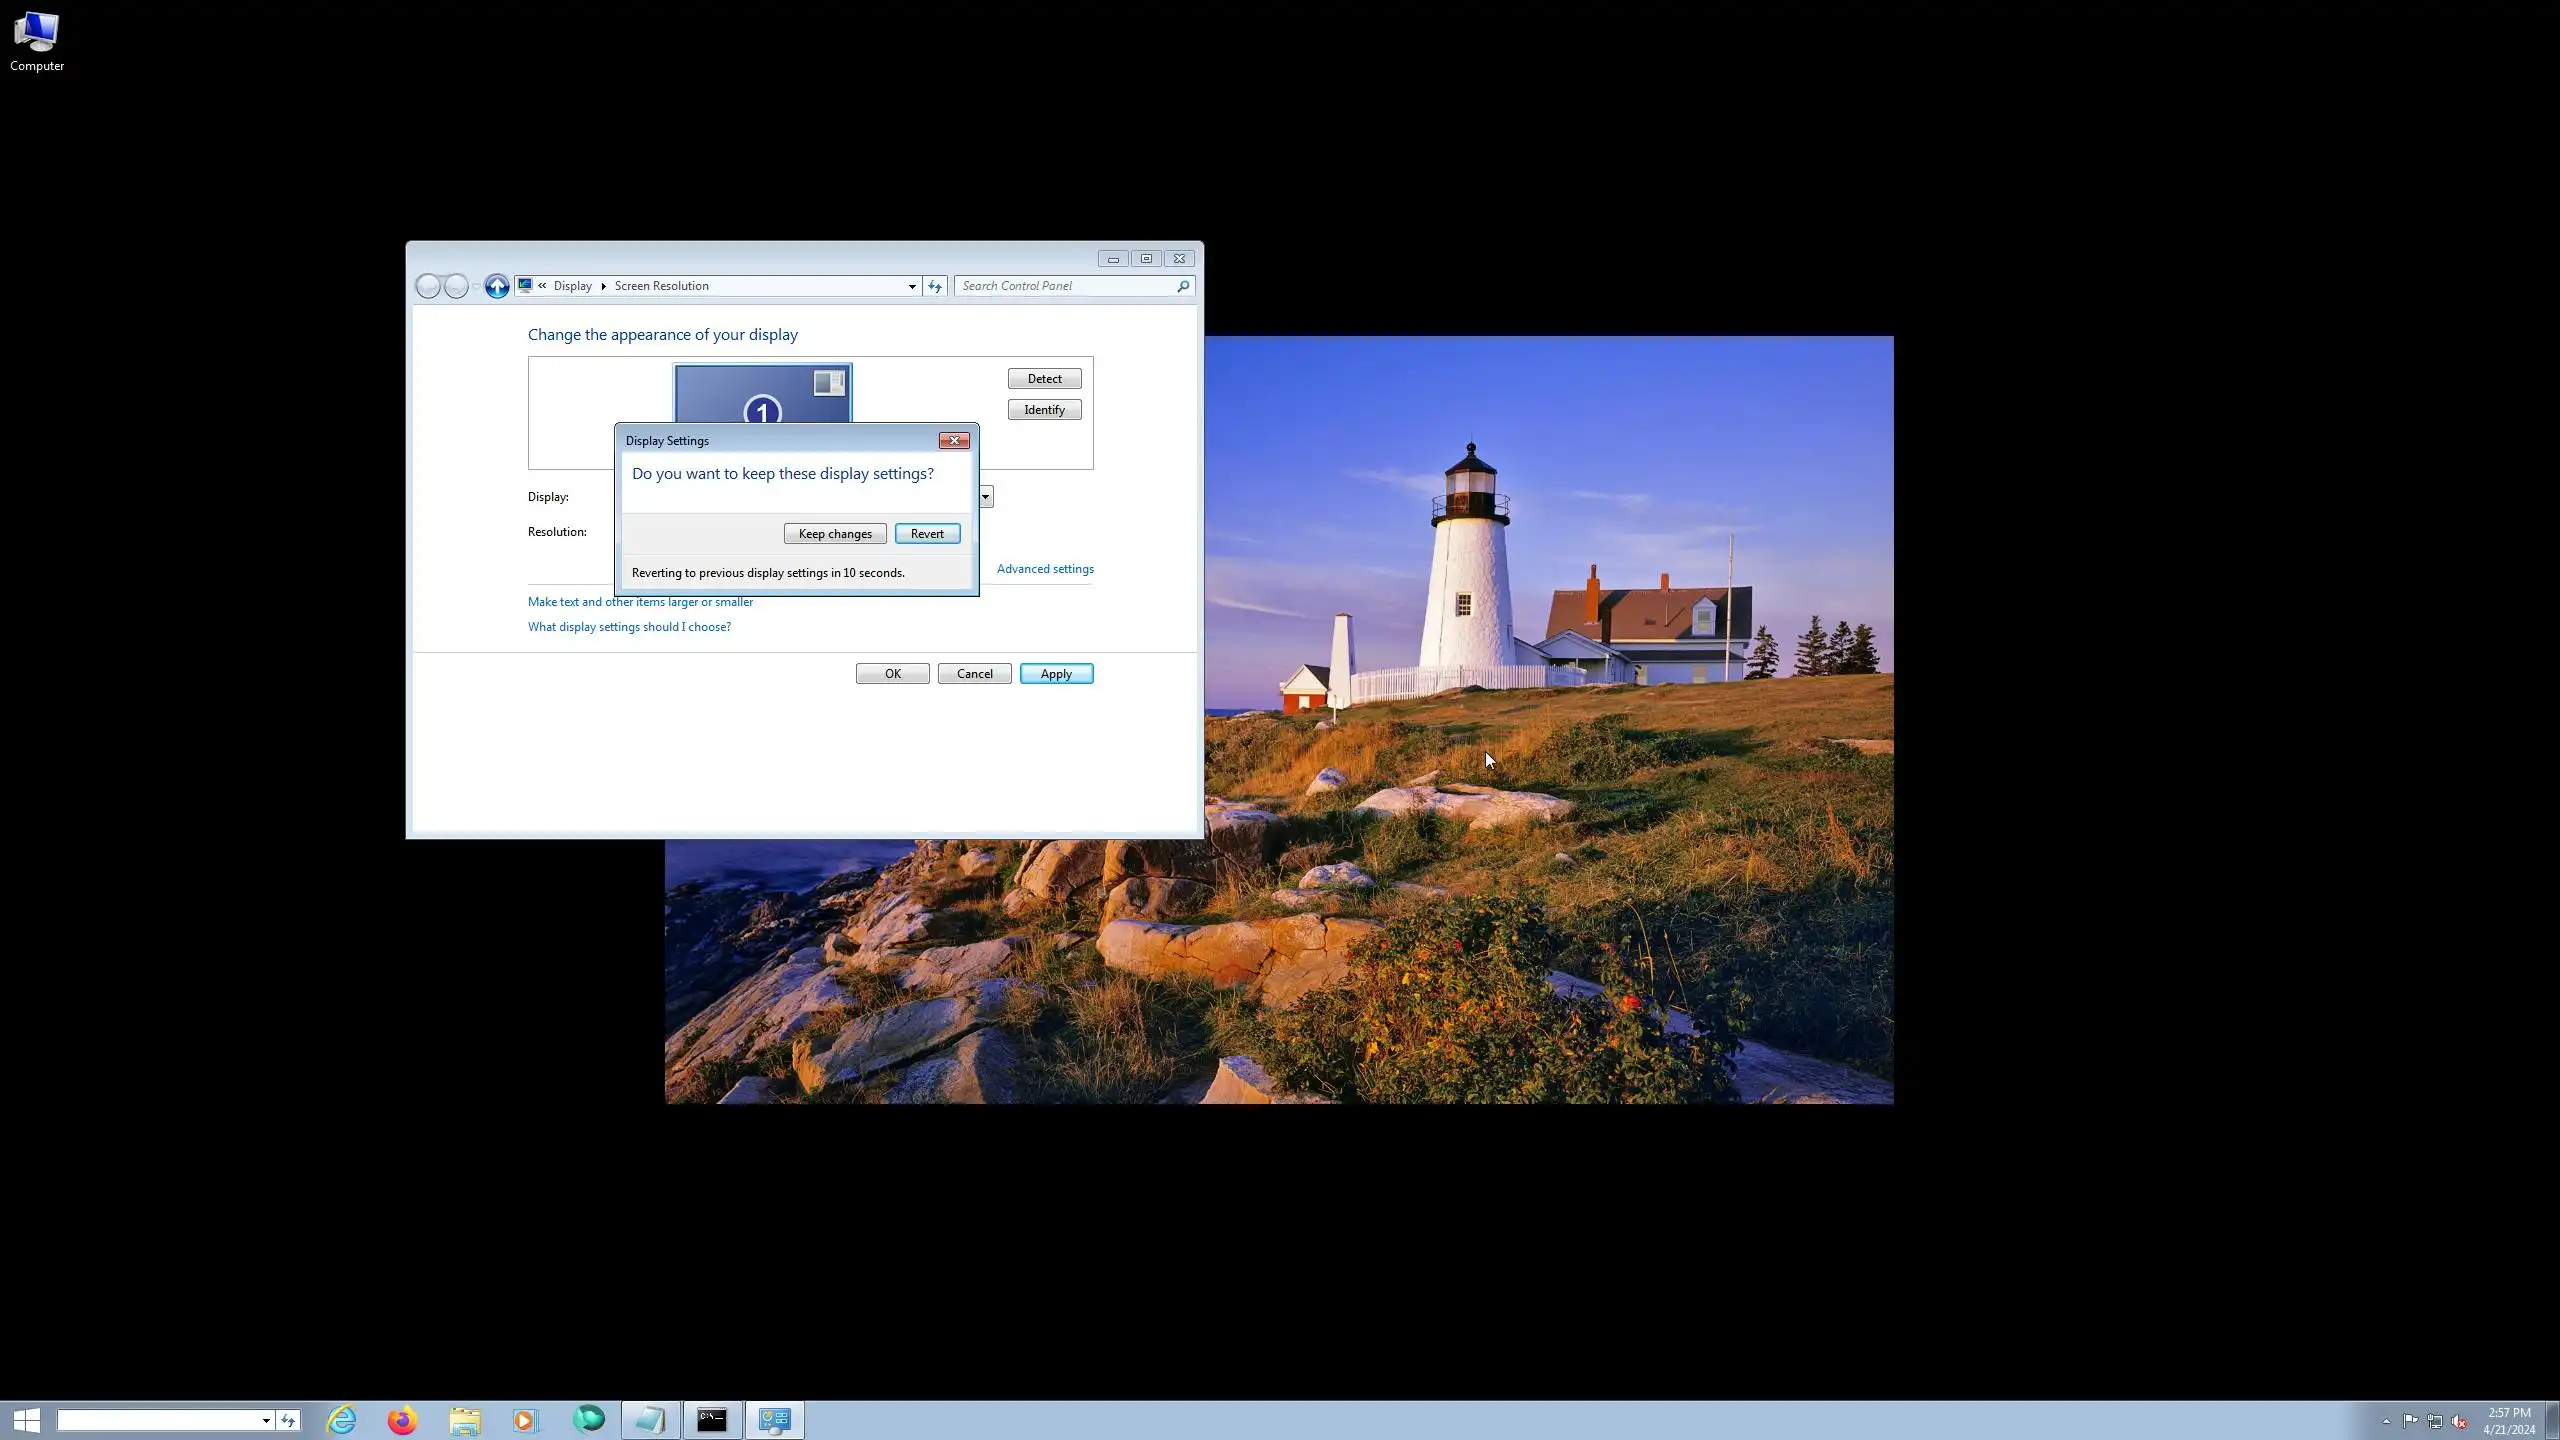Screen dimensions: 2560x1440
Task: Open Windows Explorer folder icon
Action: pyautogui.click(x=465, y=1420)
